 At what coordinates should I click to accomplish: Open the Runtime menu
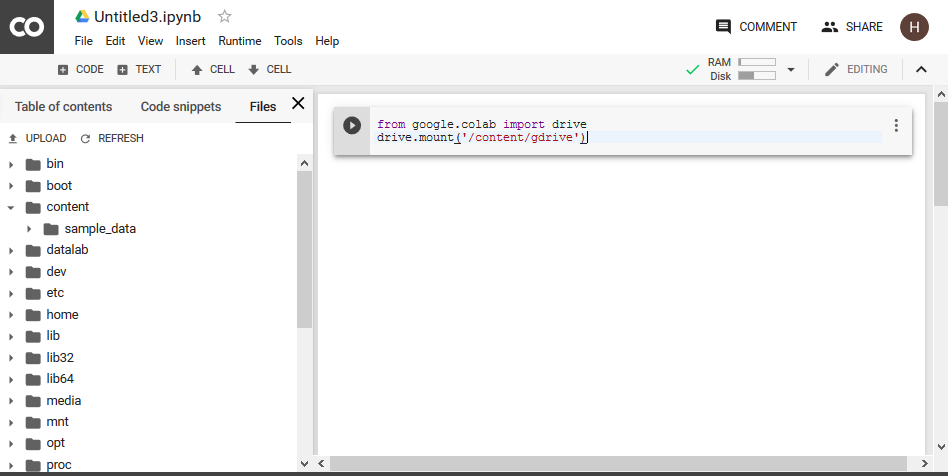point(239,41)
